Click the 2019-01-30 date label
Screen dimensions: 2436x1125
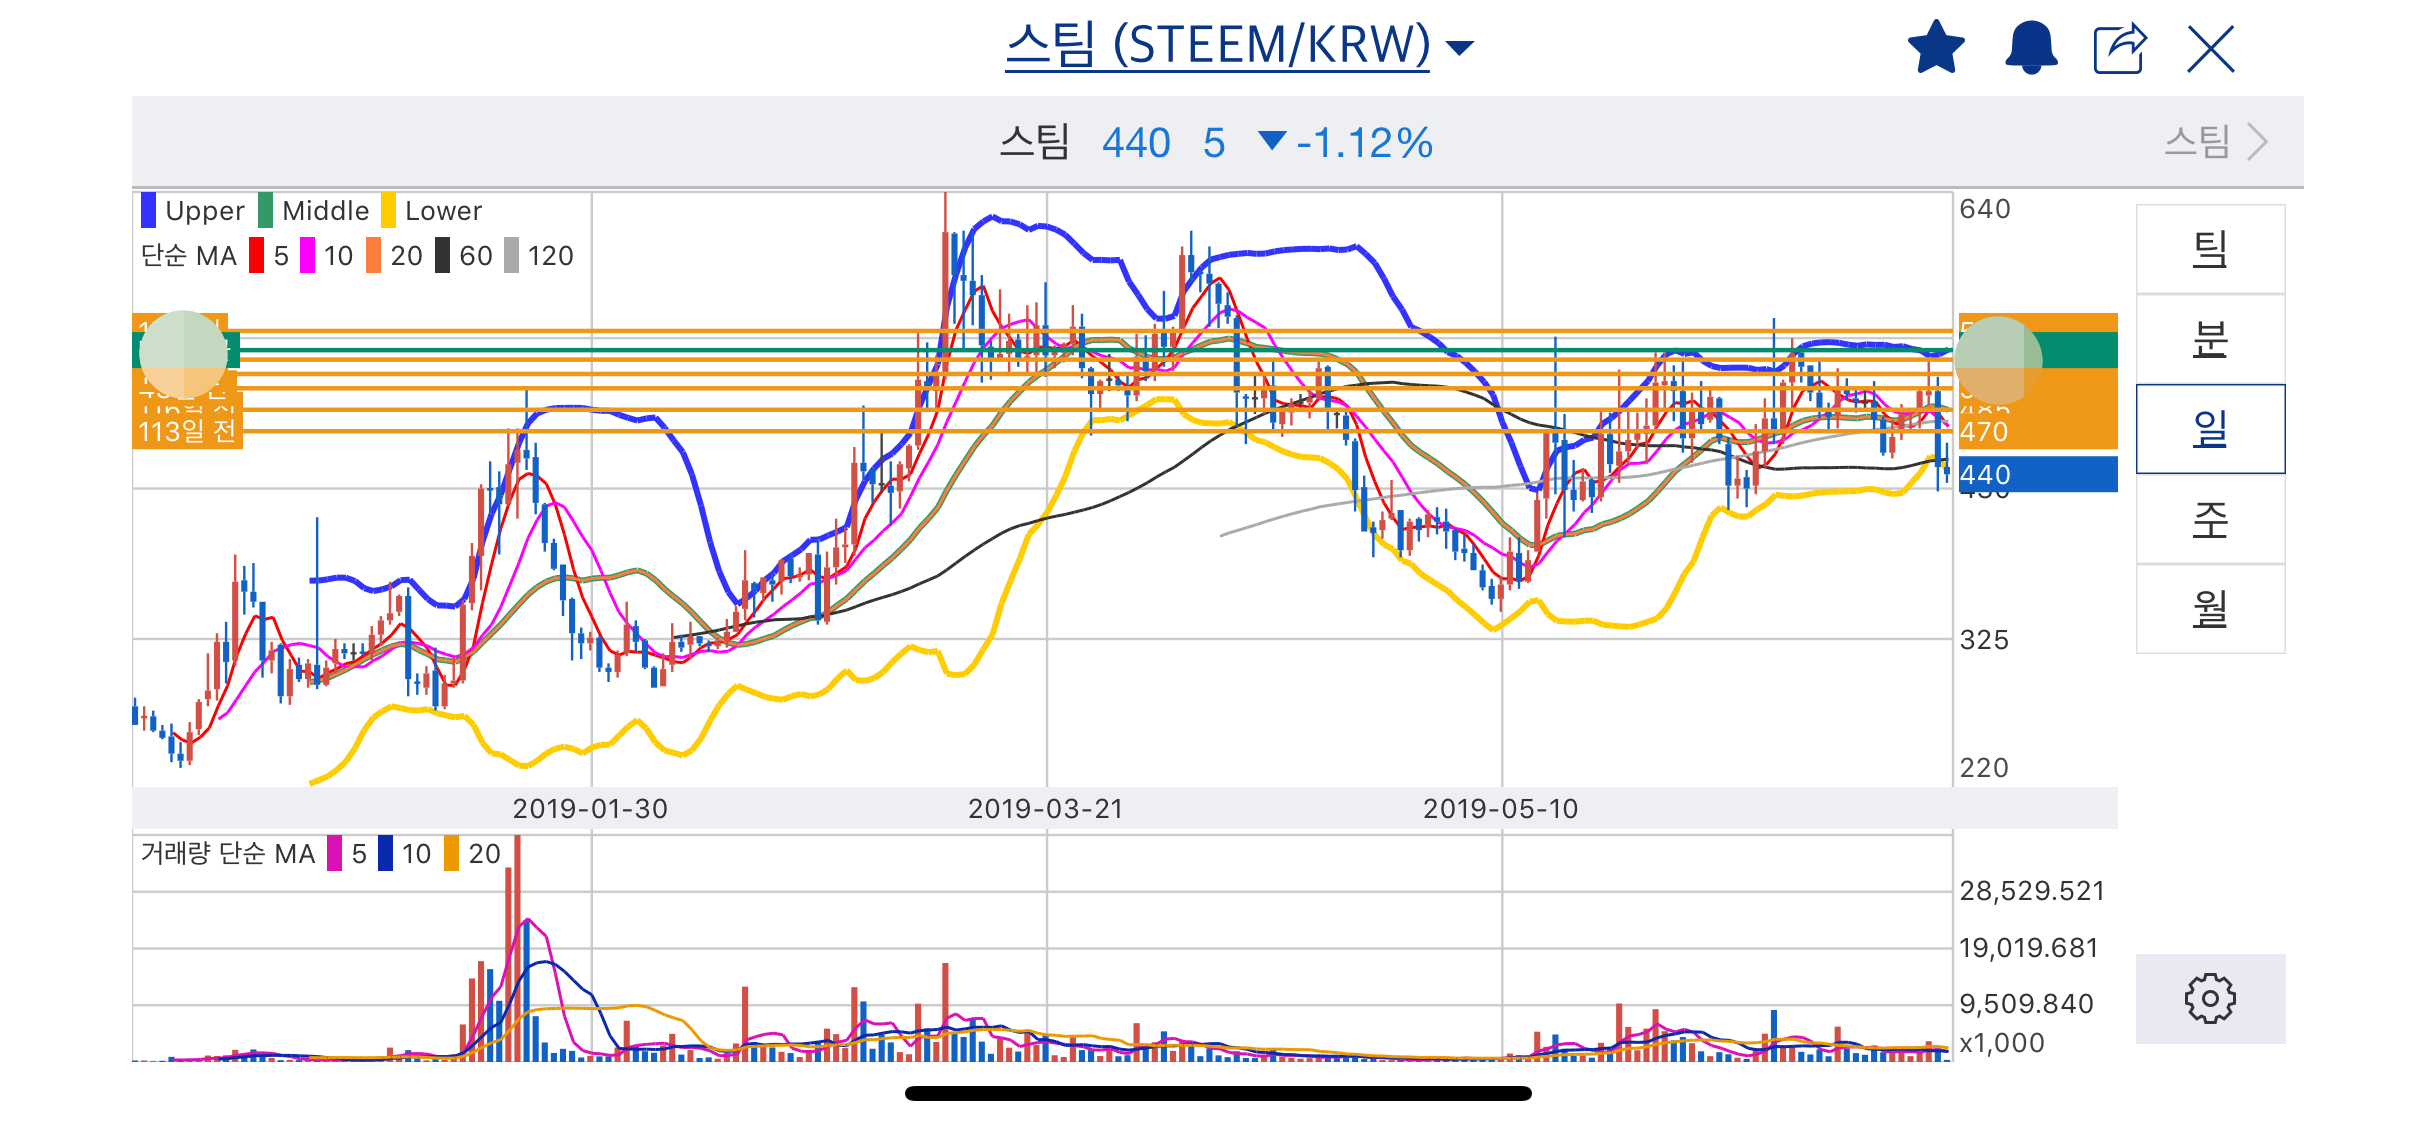point(590,808)
